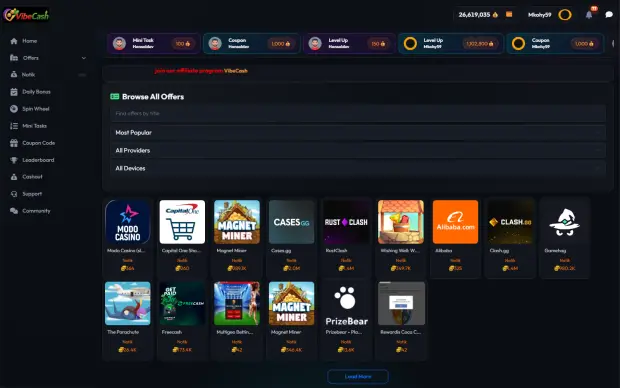620x388 pixels.
Task: Open the Cases.gg offer
Action: click(291, 237)
